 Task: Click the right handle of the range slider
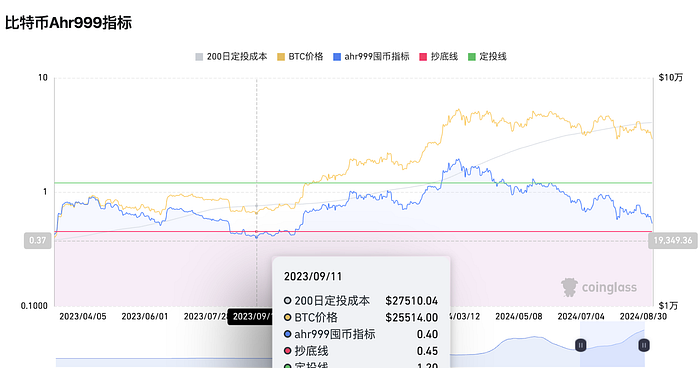click(x=644, y=345)
